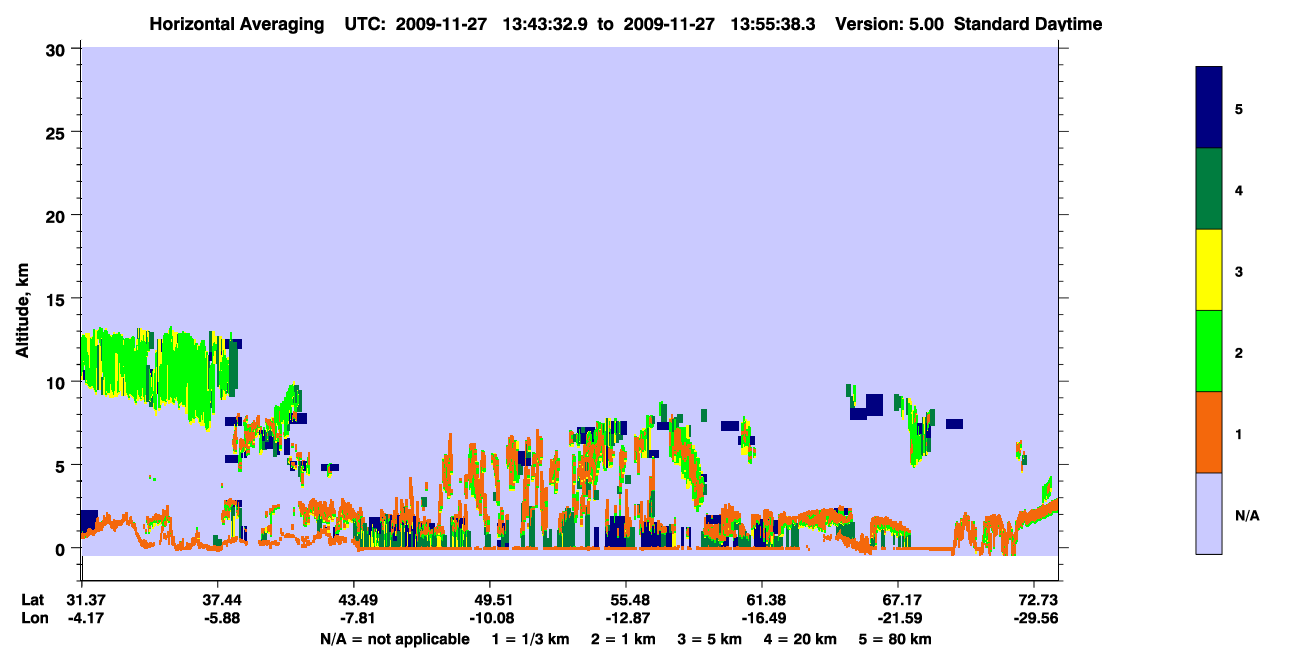Click the bright green colorbar segment labeled 2
Image resolution: width=1300 pixels, height=667 pixels.
(1209, 351)
